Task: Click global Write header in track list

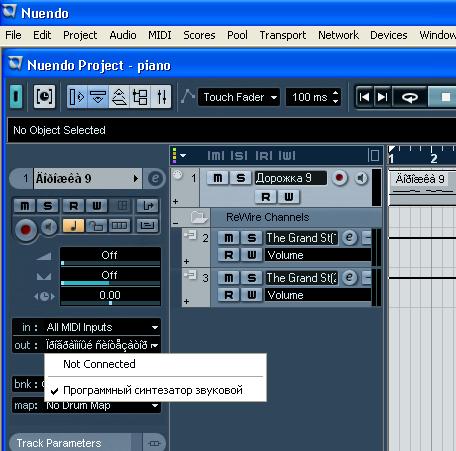Action: point(287,155)
